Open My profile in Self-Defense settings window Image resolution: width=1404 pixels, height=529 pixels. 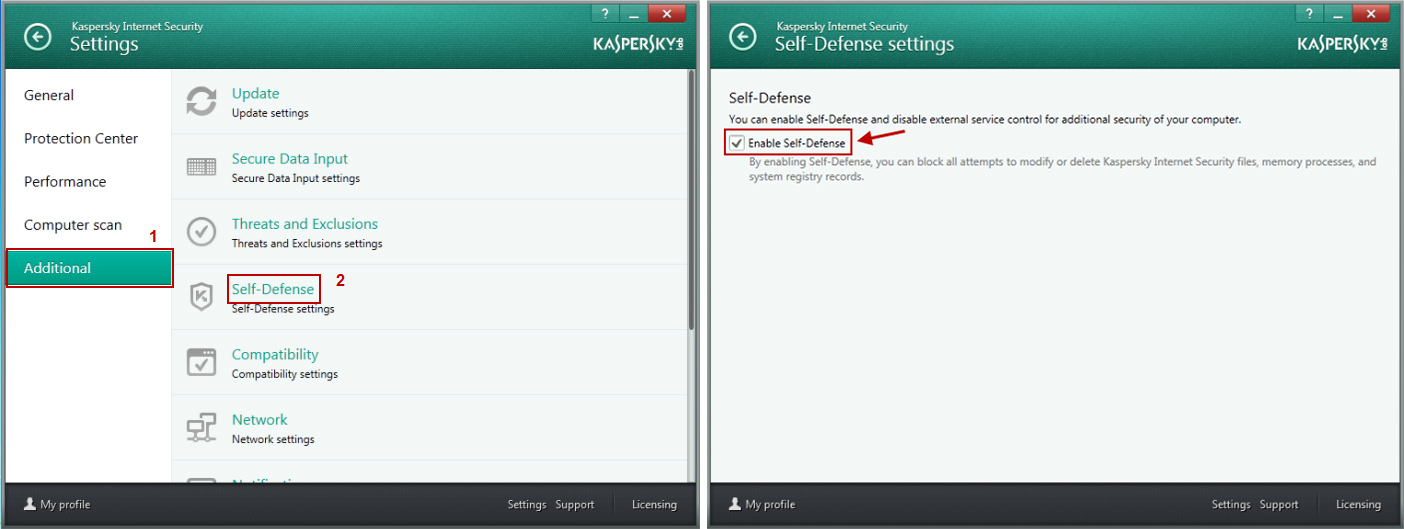click(x=762, y=505)
